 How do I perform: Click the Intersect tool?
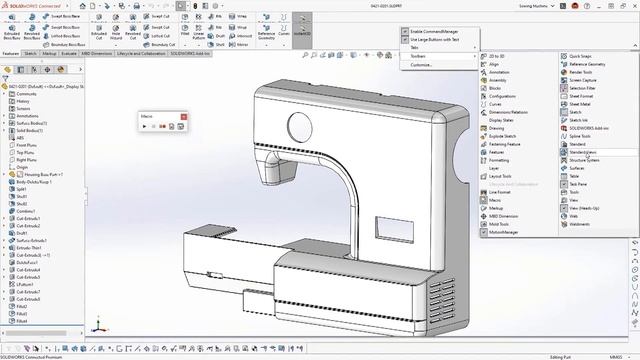[240, 36]
